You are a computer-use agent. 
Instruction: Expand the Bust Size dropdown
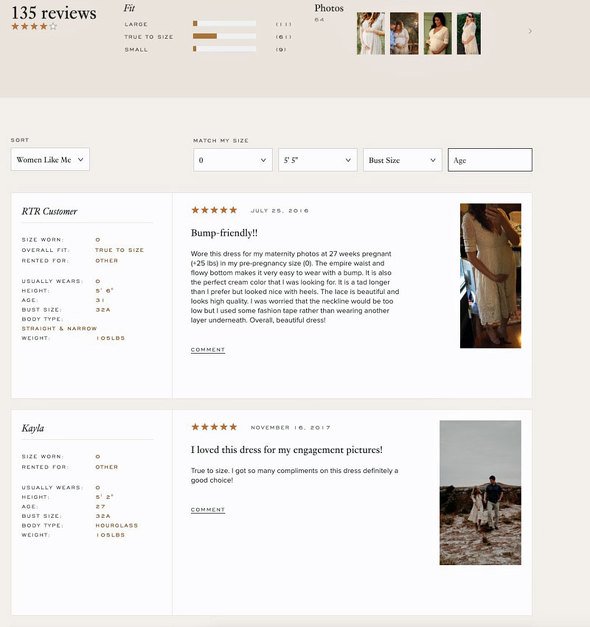pos(402,160)
